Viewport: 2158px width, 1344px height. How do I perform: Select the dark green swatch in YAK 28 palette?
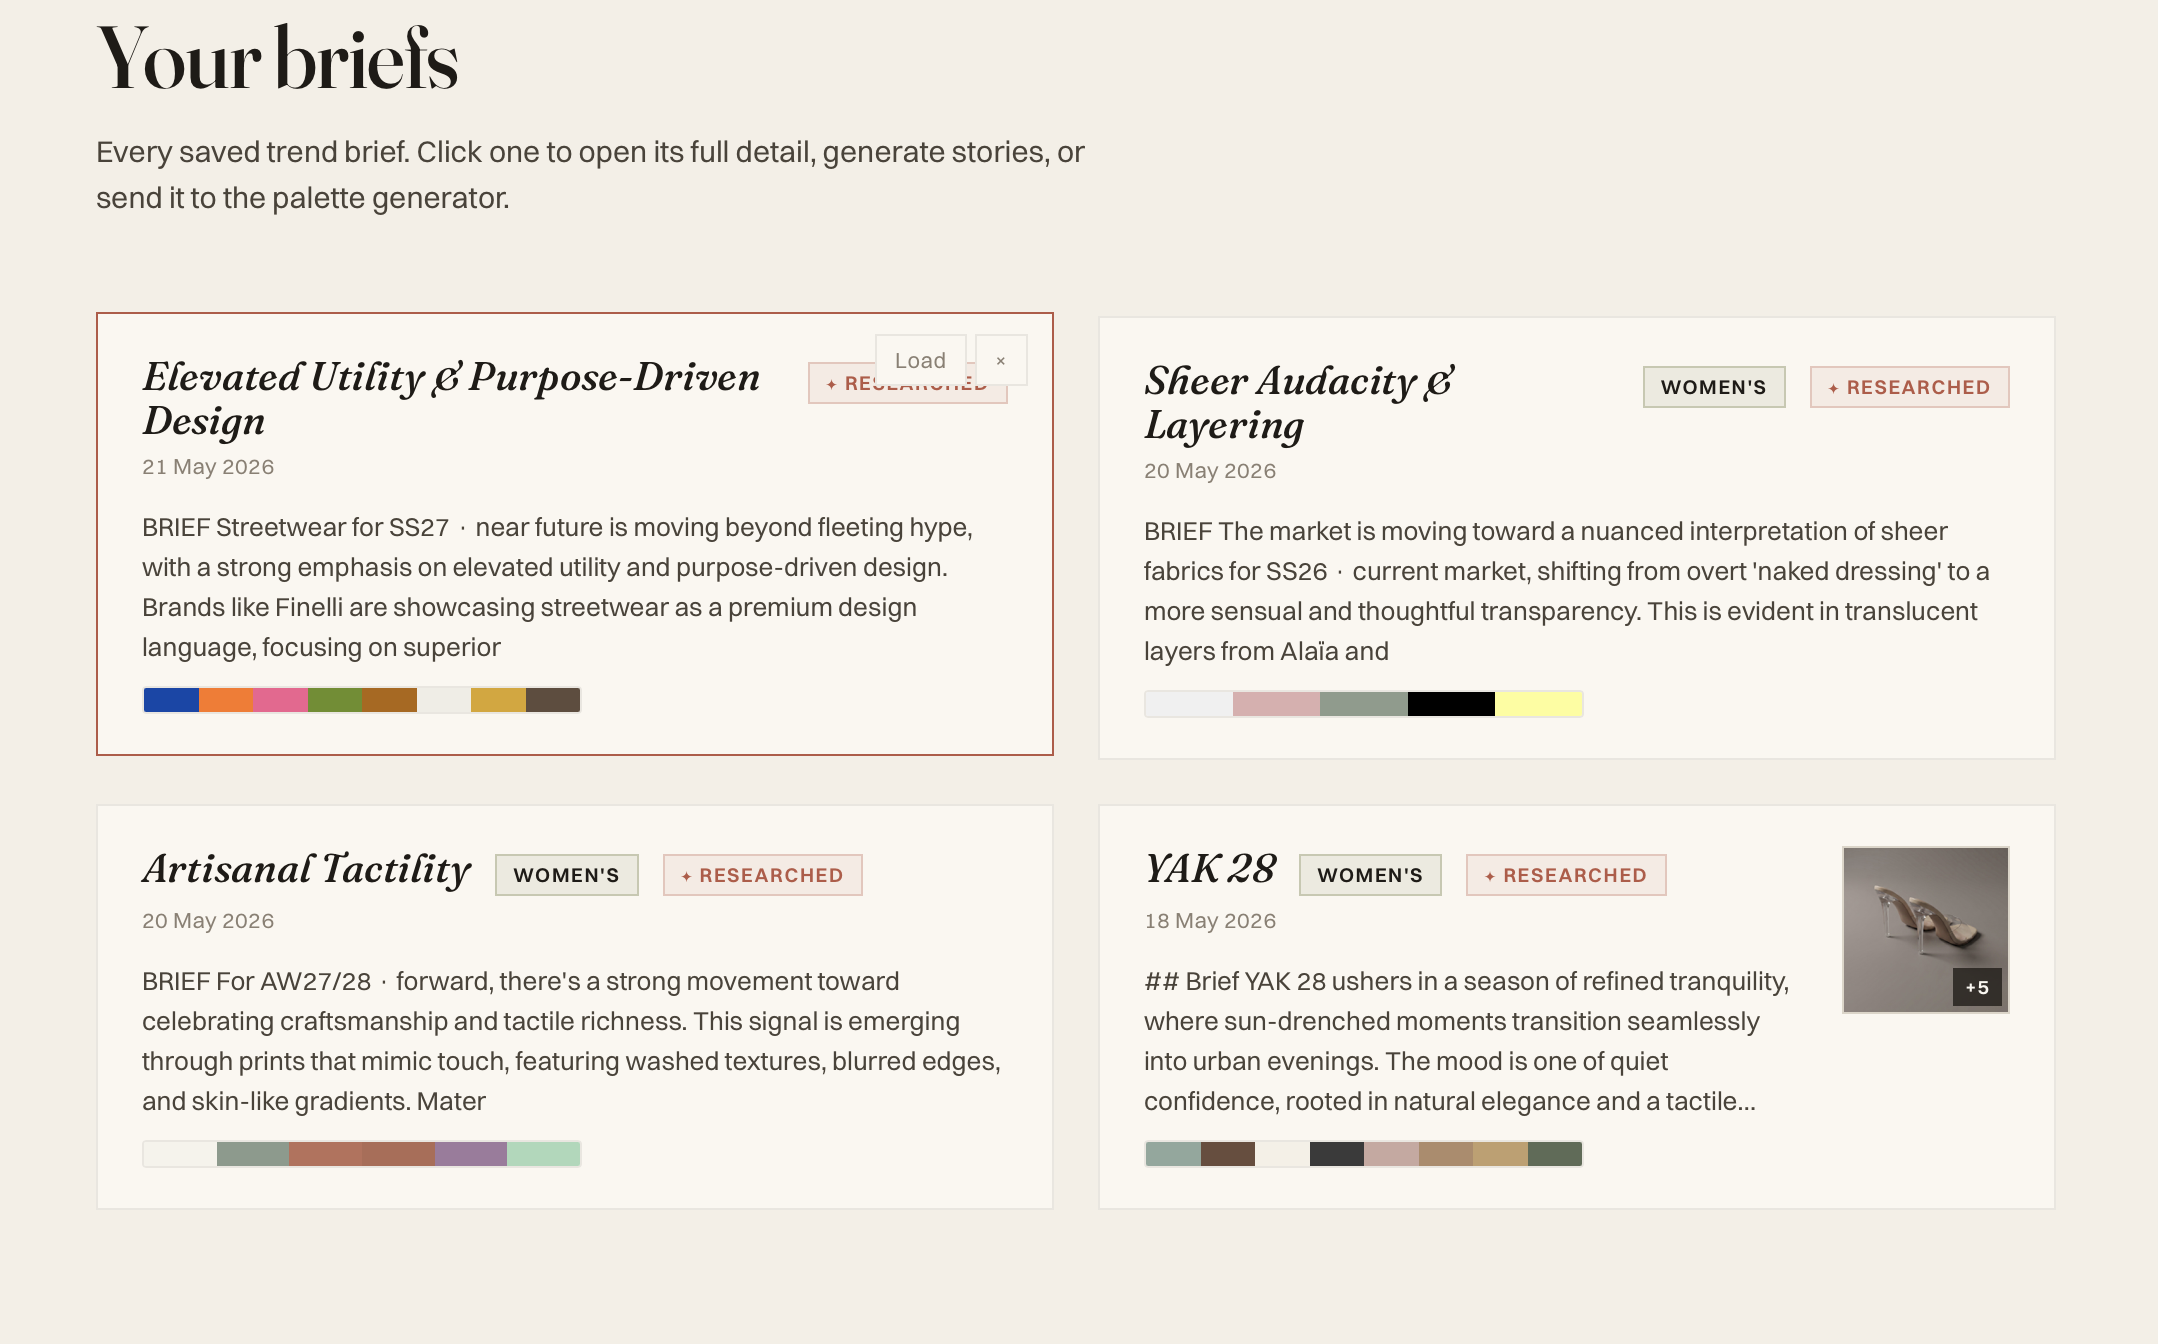click(x=1555, y=1154)
